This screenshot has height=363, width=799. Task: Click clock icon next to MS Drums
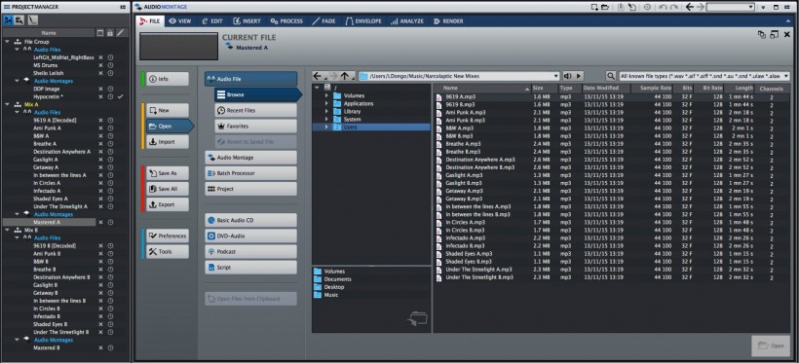point(110,65)
